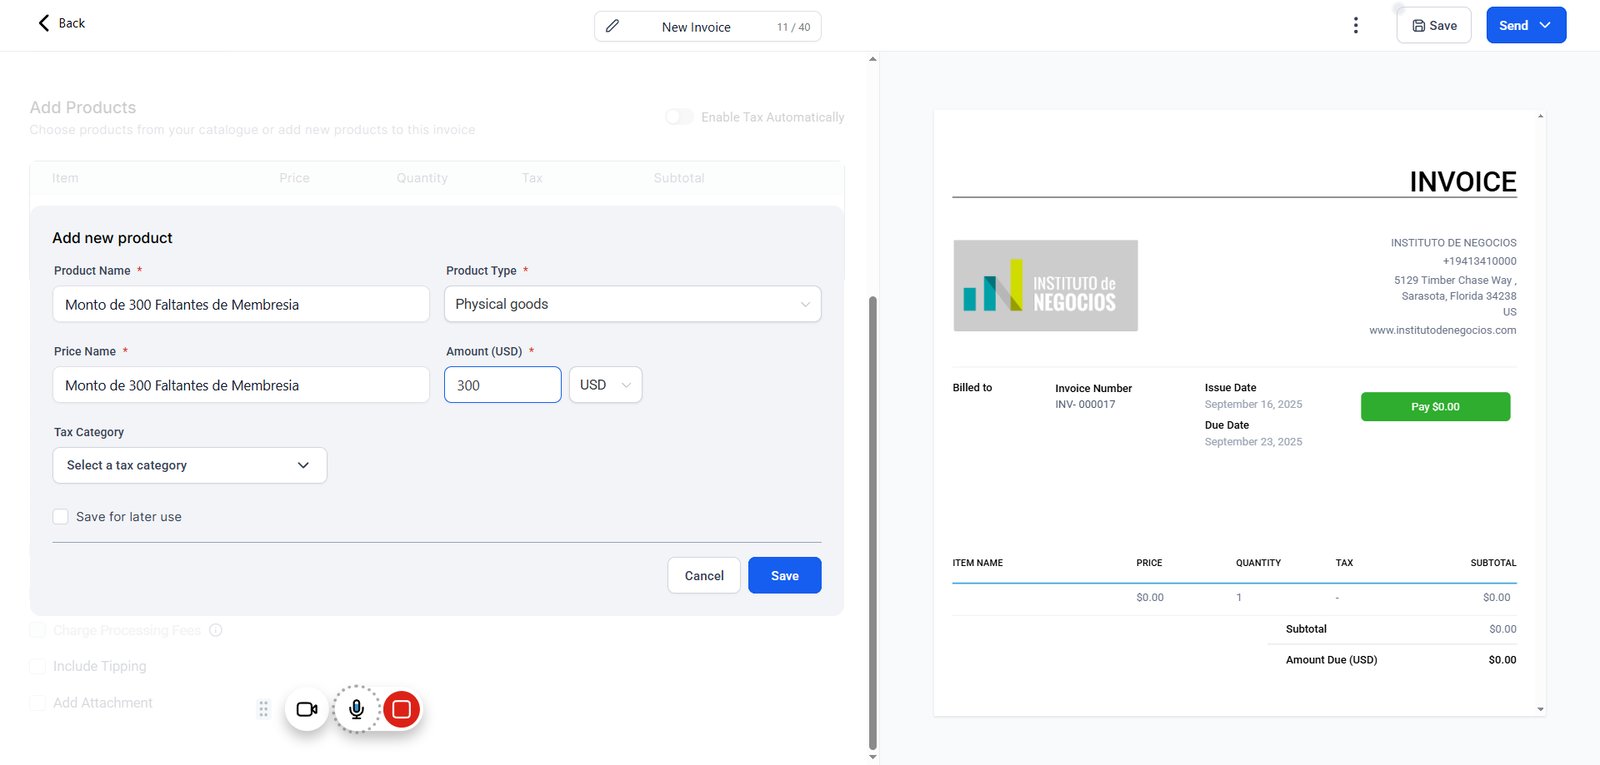This screenshot has height=765, width=1600.
Task: Open the Product Type dropdown
Action: coord(632,304)
